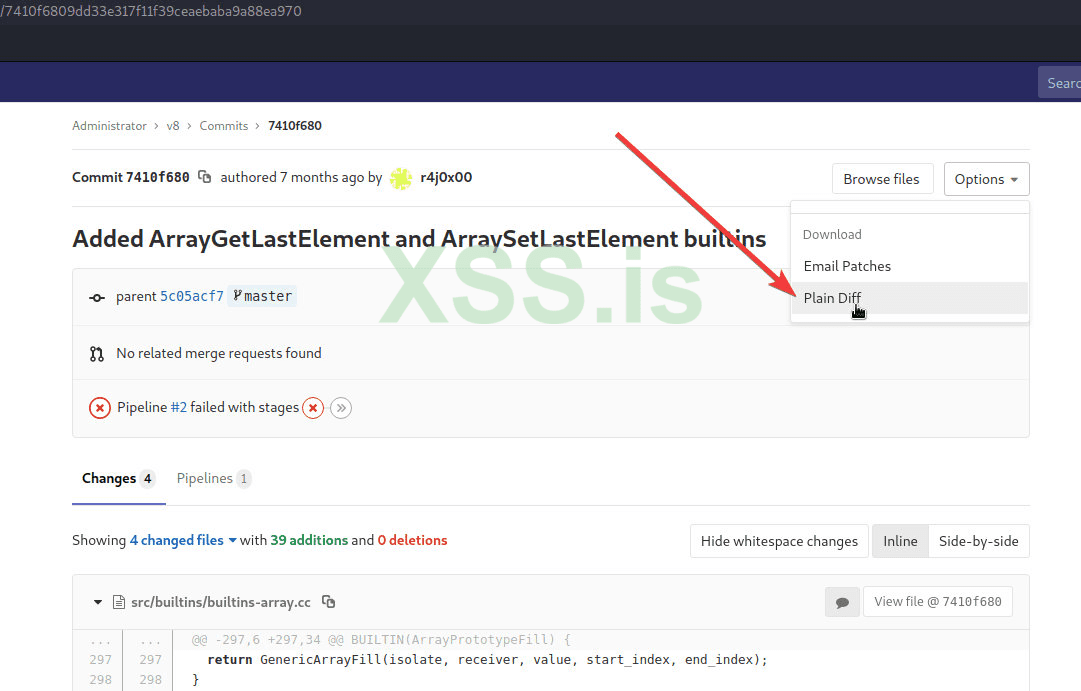Click the '39 additions' text
1081x691 pixels.
point(309,540)
